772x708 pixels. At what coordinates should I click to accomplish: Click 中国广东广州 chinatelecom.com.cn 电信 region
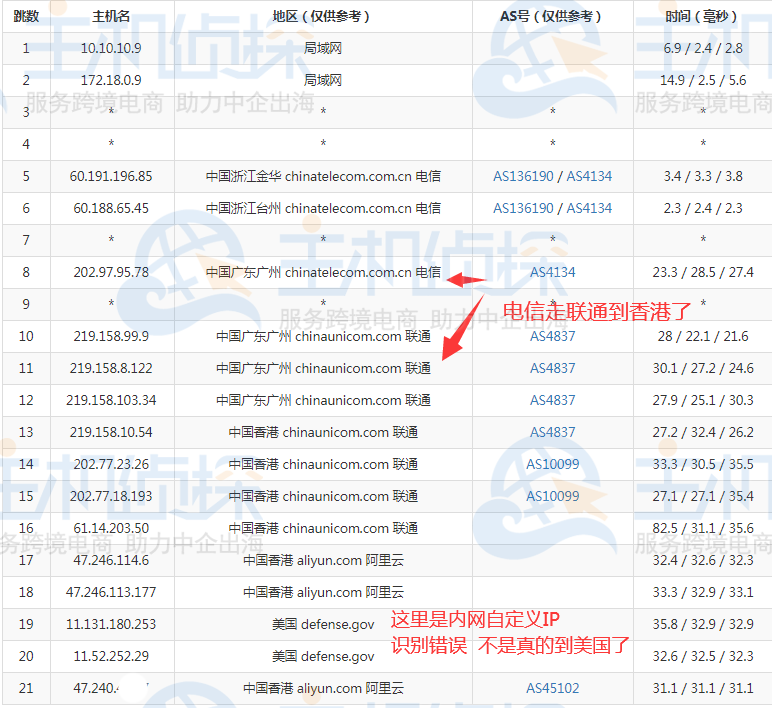click(323, 272)
